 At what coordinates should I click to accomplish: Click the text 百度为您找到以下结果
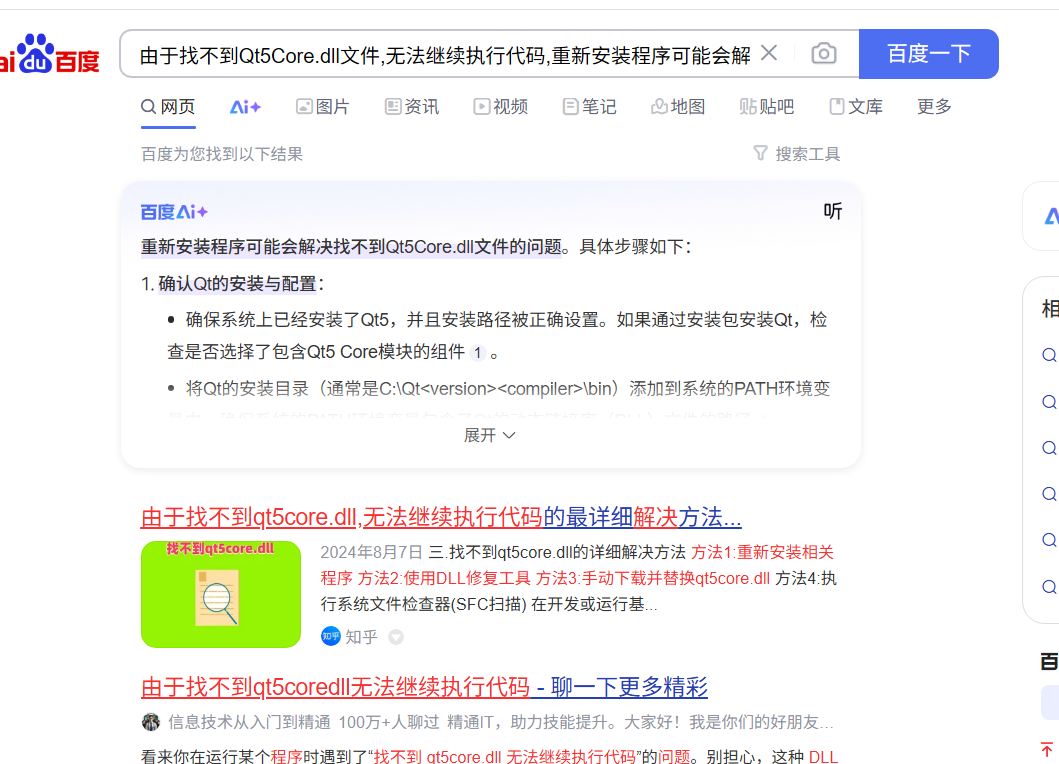click(222, 154)
